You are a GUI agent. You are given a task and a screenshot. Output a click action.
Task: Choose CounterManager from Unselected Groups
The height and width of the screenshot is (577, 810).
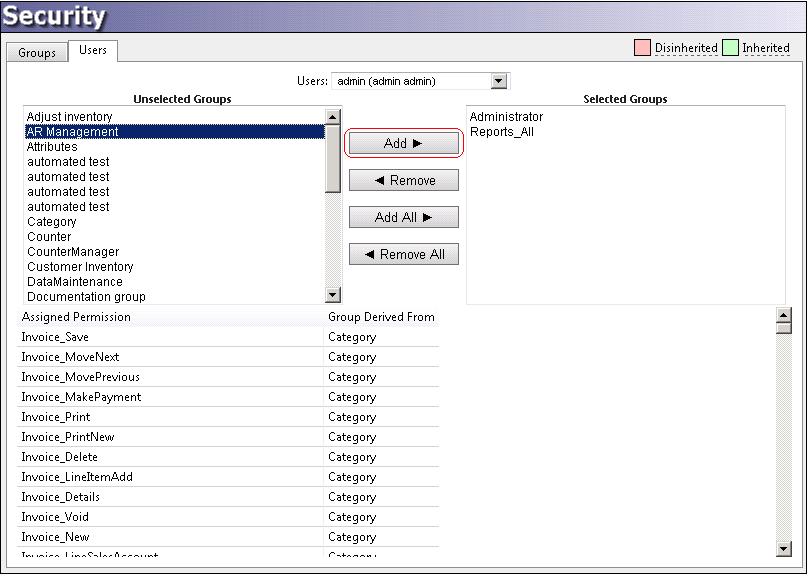pyautogui.click(x=73, y=252)
